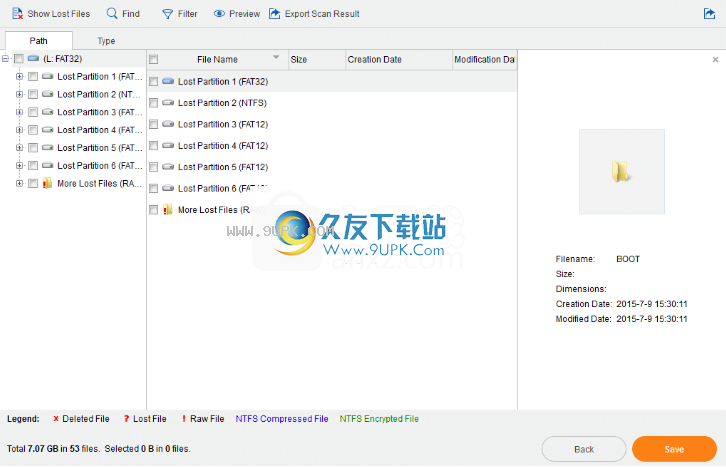The height and width of the screenshot is (467, 726).
Task: Click the L: FAT32 drive icon in tree
Action: [x=33, y=58]
